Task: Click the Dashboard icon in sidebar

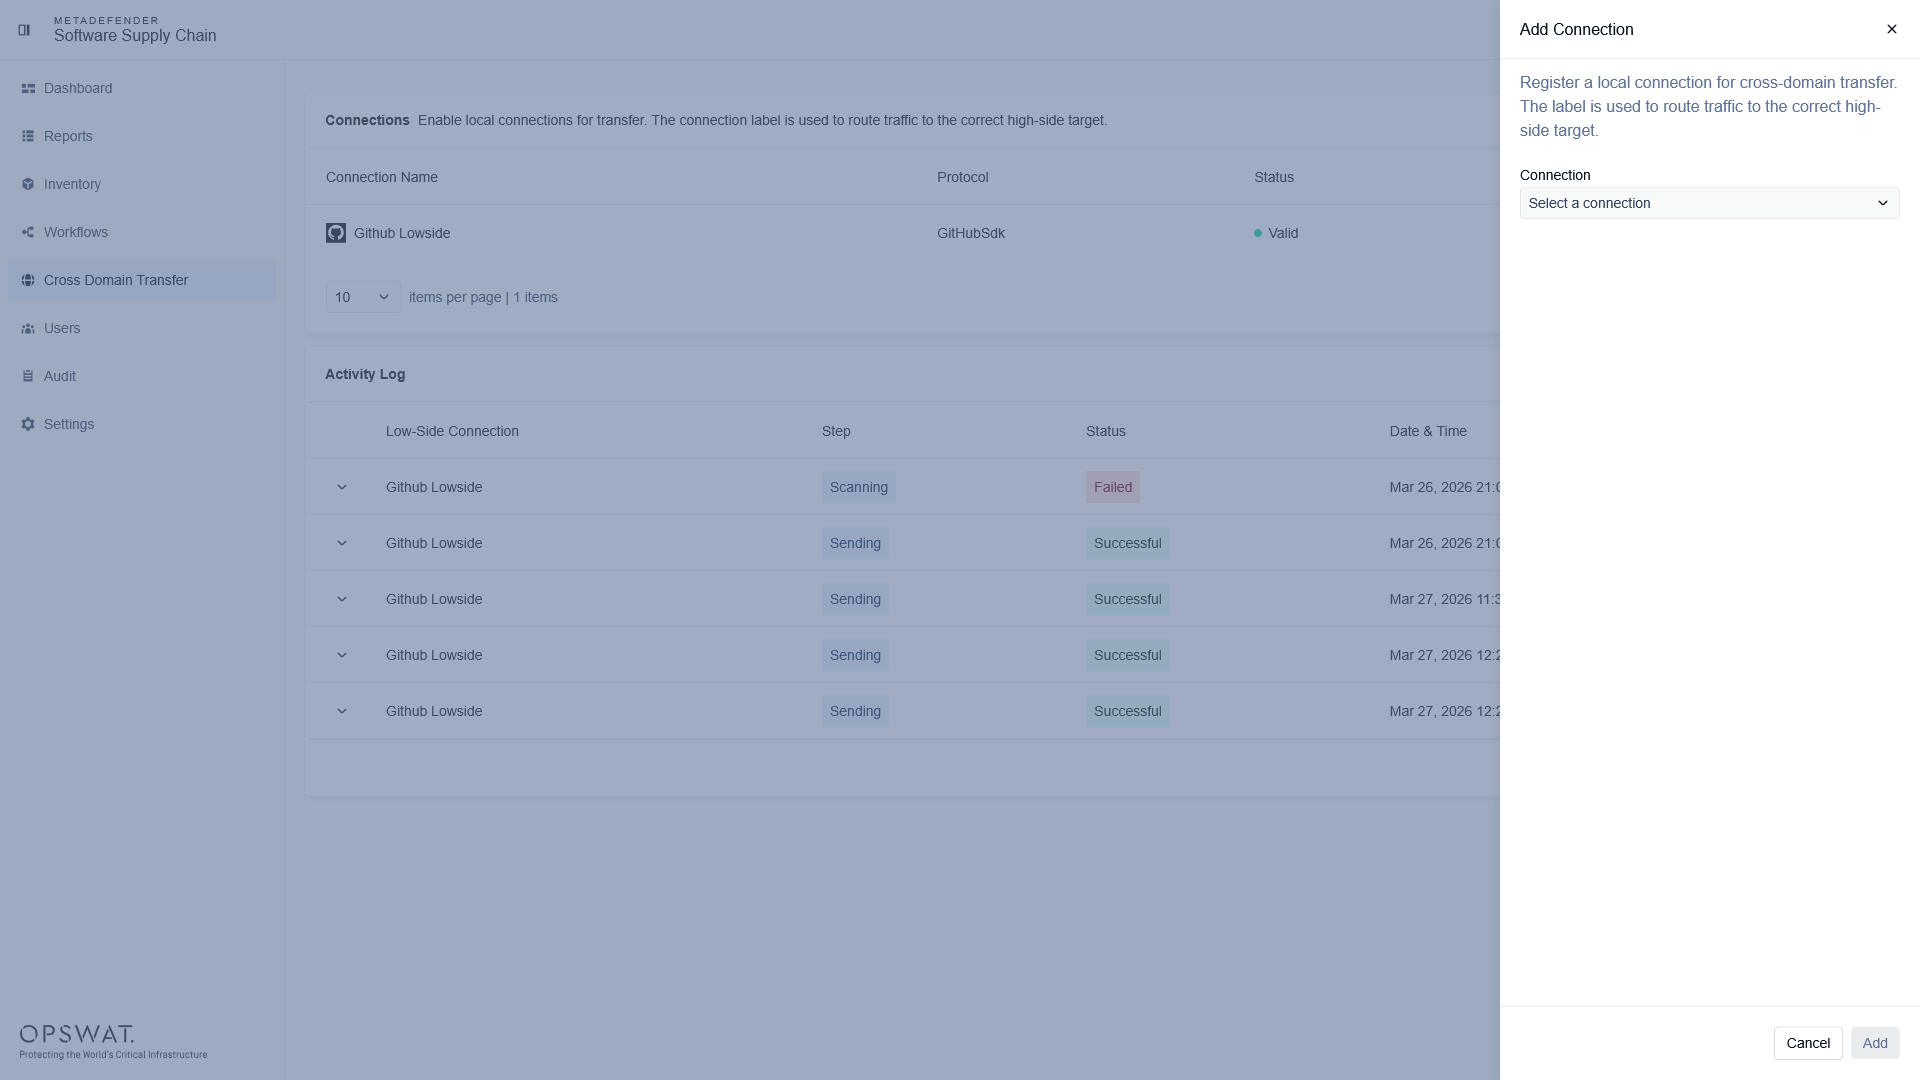Action: (x=28, y=89)
